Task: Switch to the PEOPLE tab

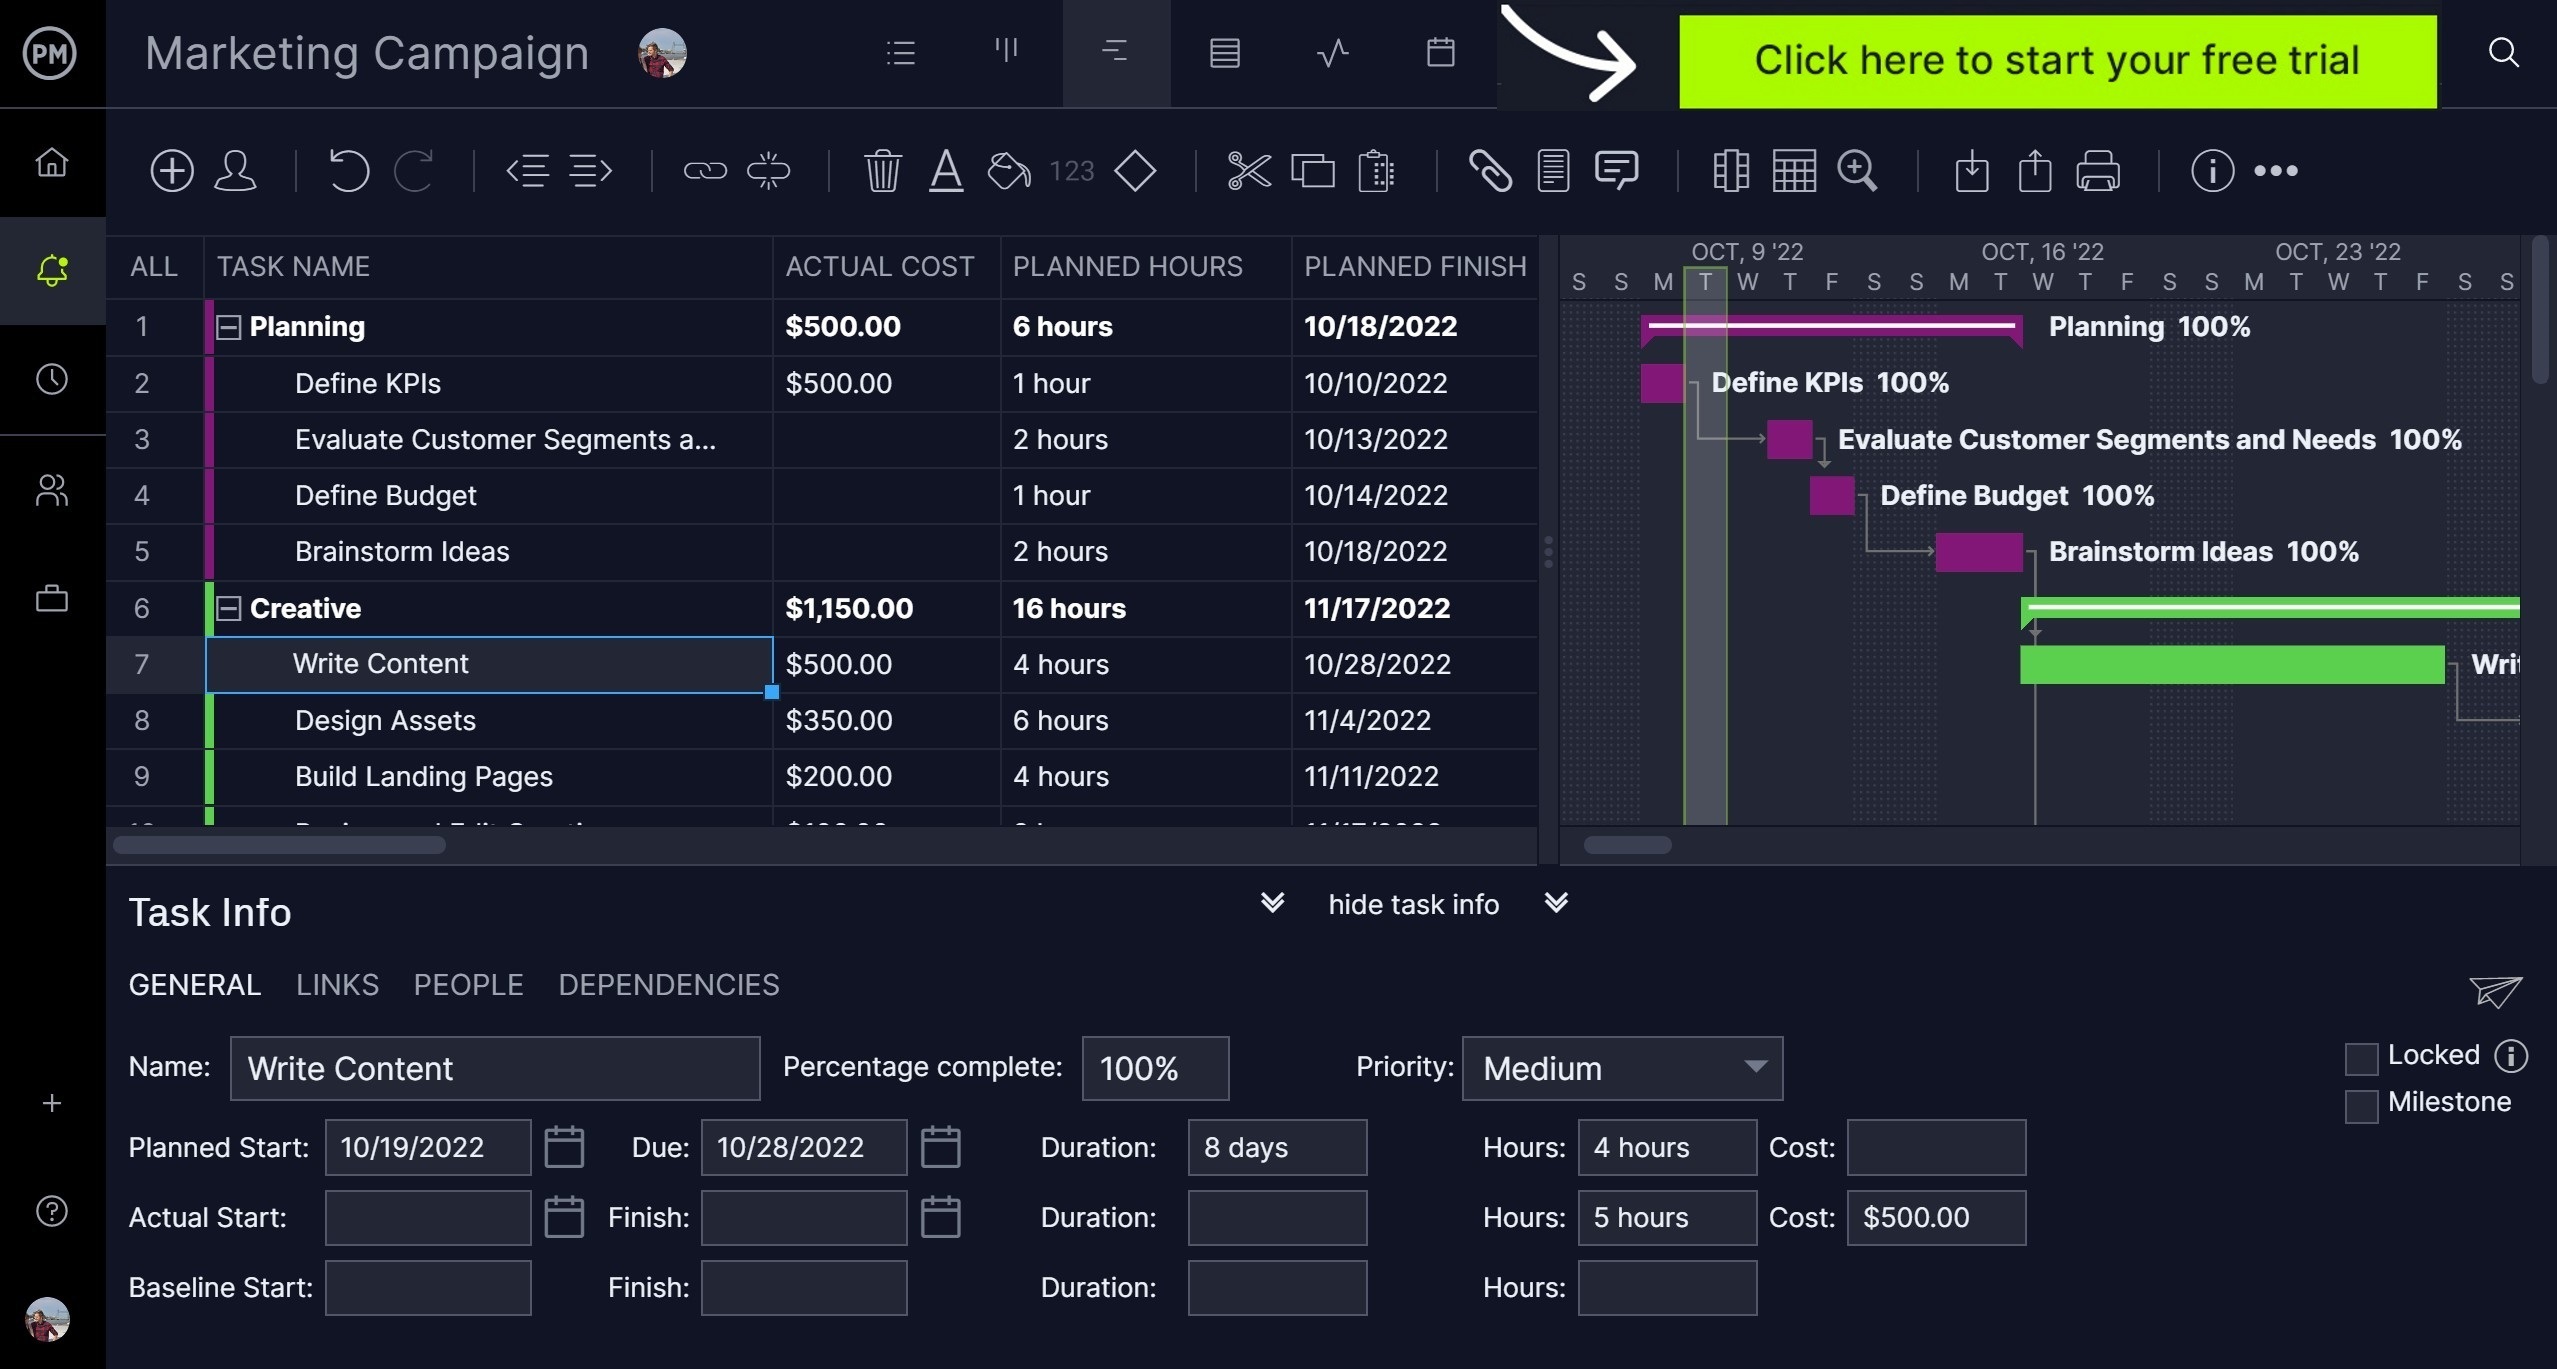Action: pyautogui.click(x=468, y=982)
